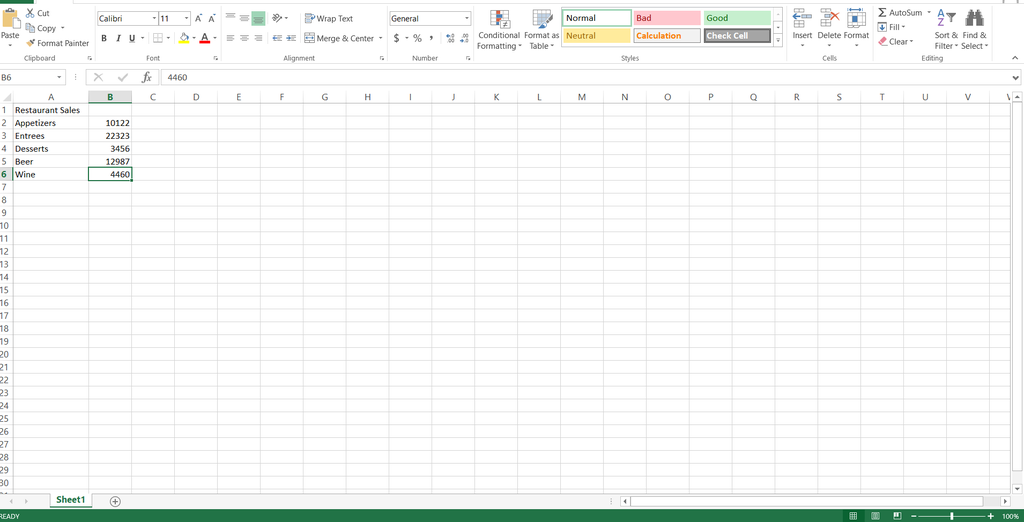
Task: Apply percent style
Action: point(417,39)
